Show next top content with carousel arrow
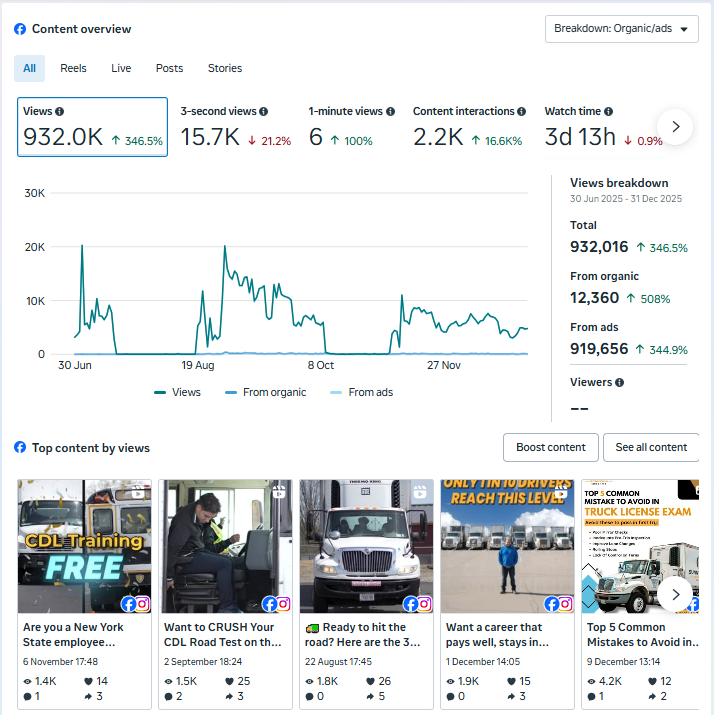The width and height of the screenshot is (714, 715). pyautogui.click(x=675, y=594)
